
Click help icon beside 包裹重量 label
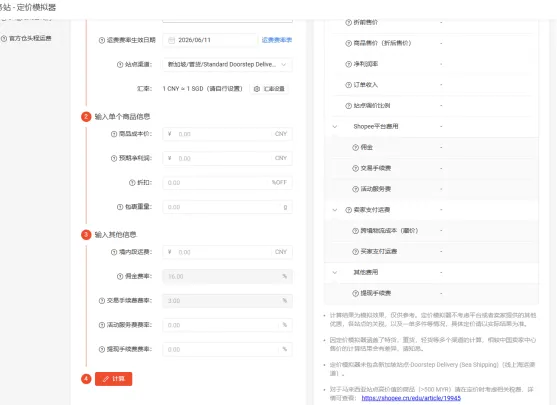coord(120,207)
